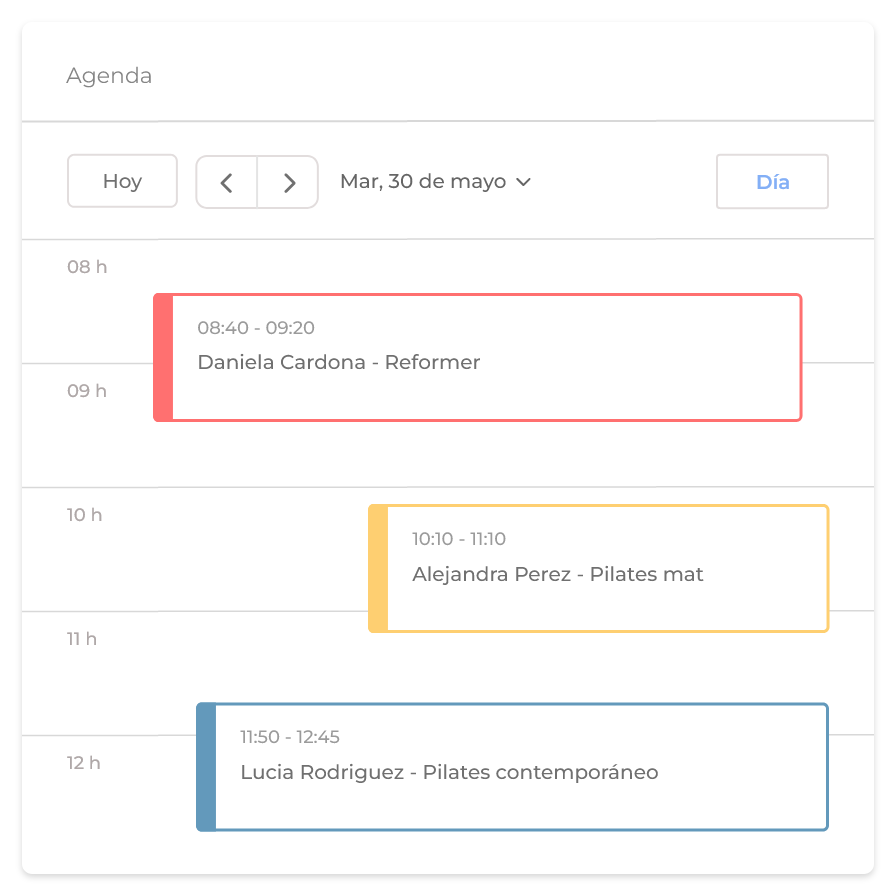
Task: Click the 08:40 - 09:20 time text
Action: pos(256,328)
